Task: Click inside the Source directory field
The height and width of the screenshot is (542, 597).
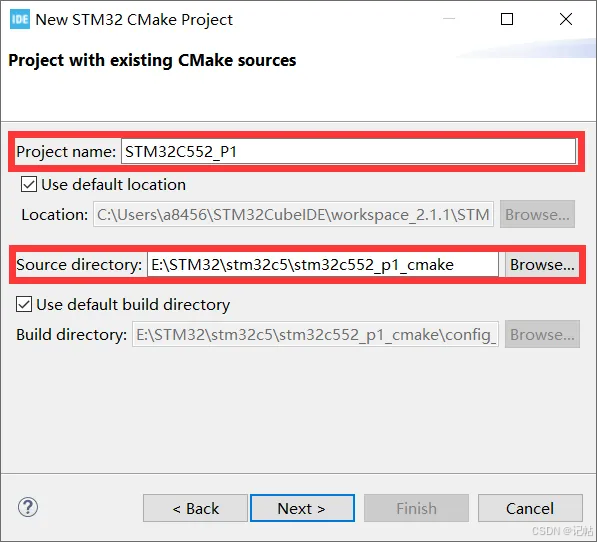Action: pyautogui.click(x=323, y=265)
